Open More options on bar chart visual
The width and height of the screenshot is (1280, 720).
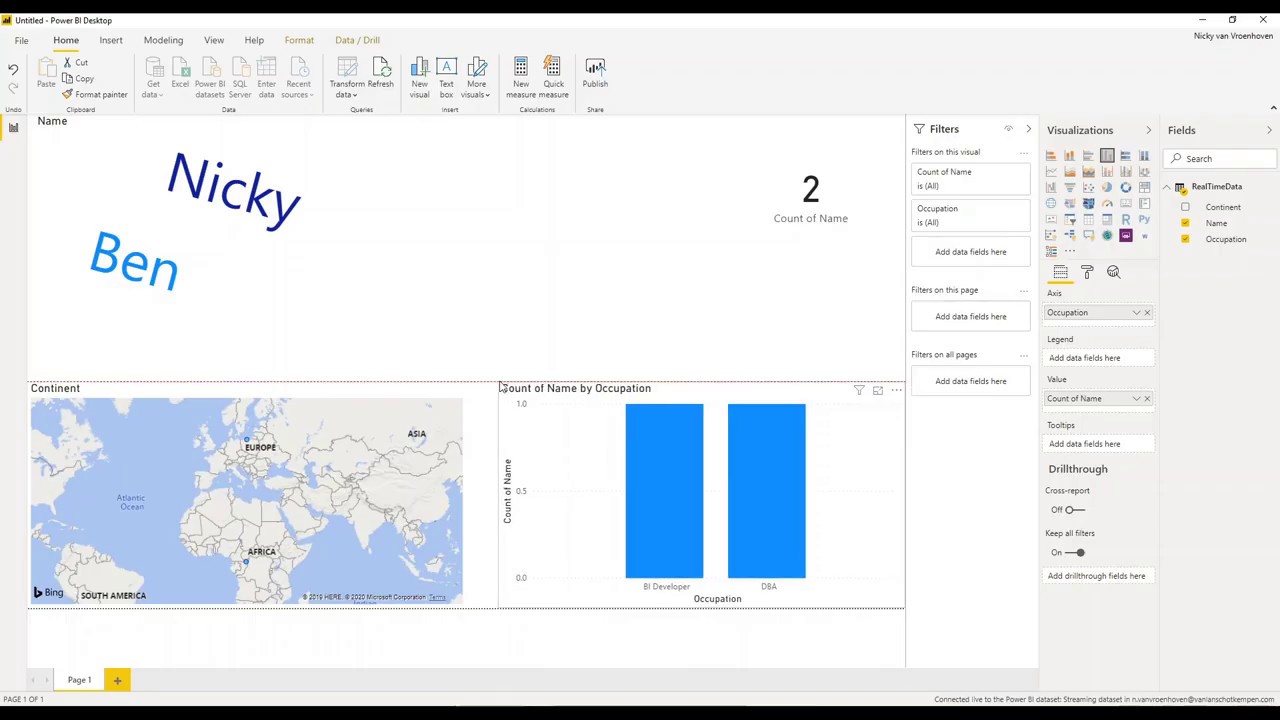pos(896,390)
